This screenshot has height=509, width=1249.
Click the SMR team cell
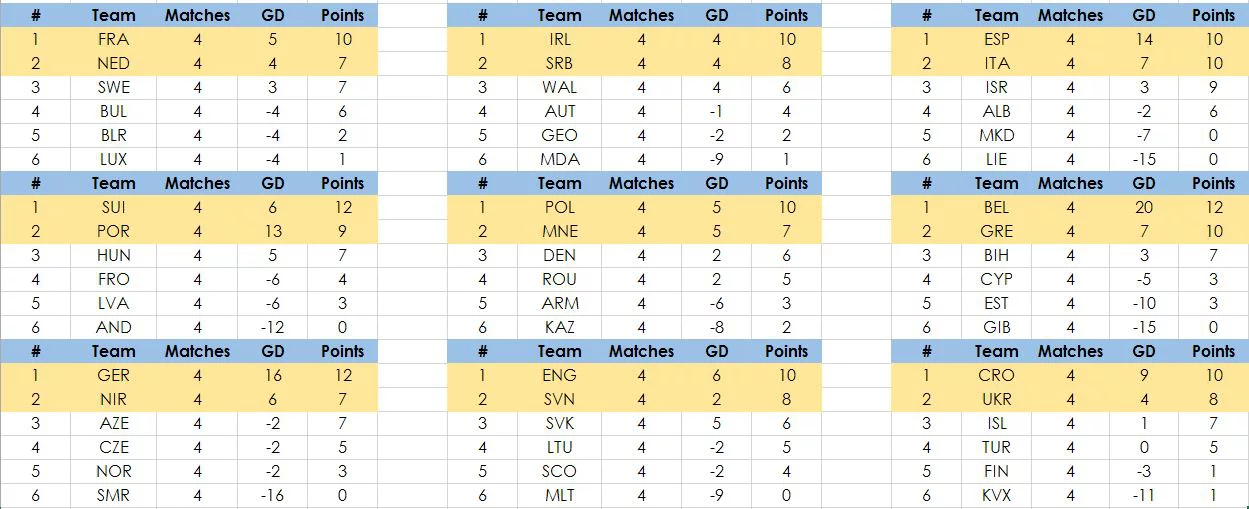click(114, 495)
